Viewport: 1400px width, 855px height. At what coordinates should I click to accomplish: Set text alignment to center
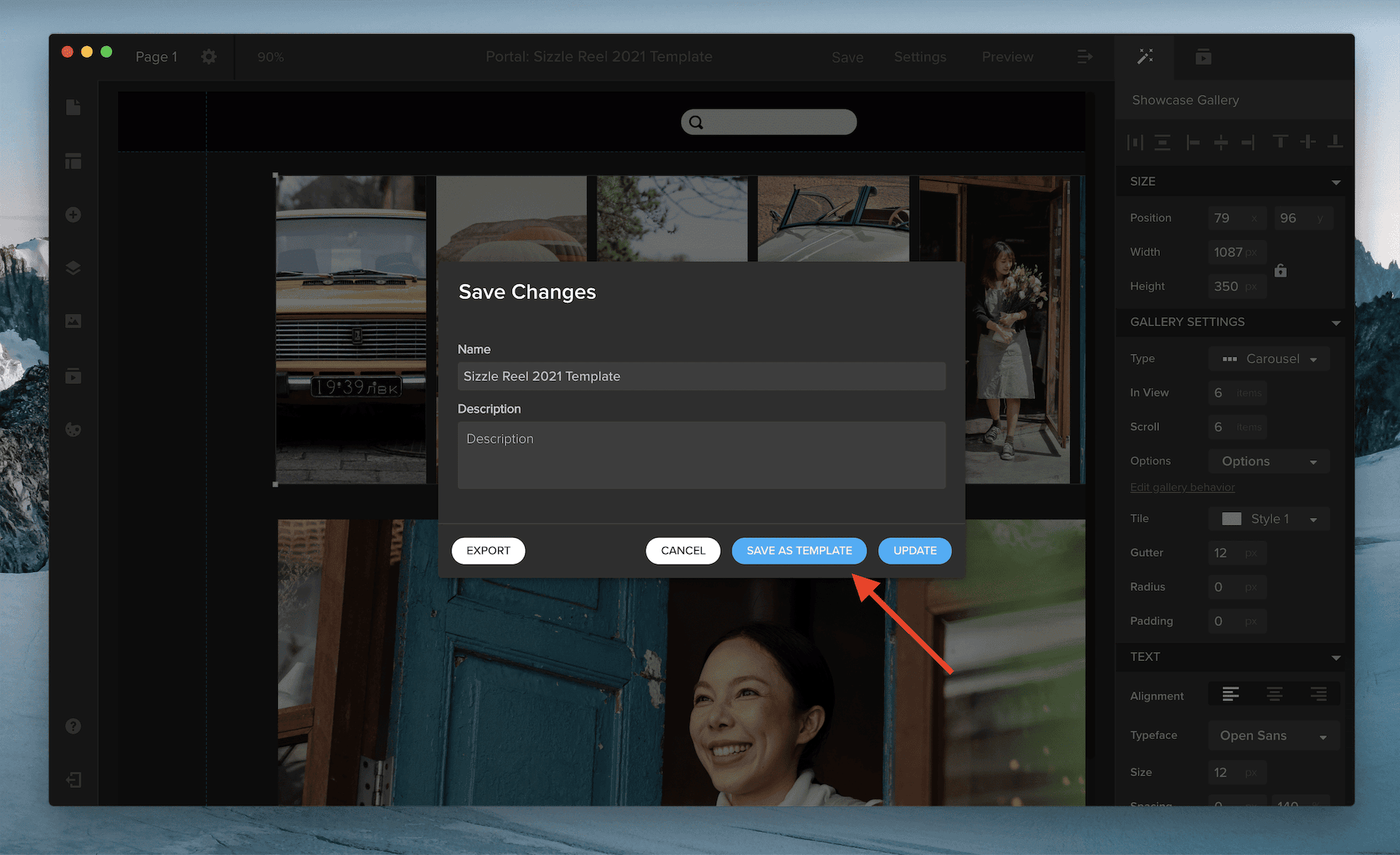click(1275, 694)
